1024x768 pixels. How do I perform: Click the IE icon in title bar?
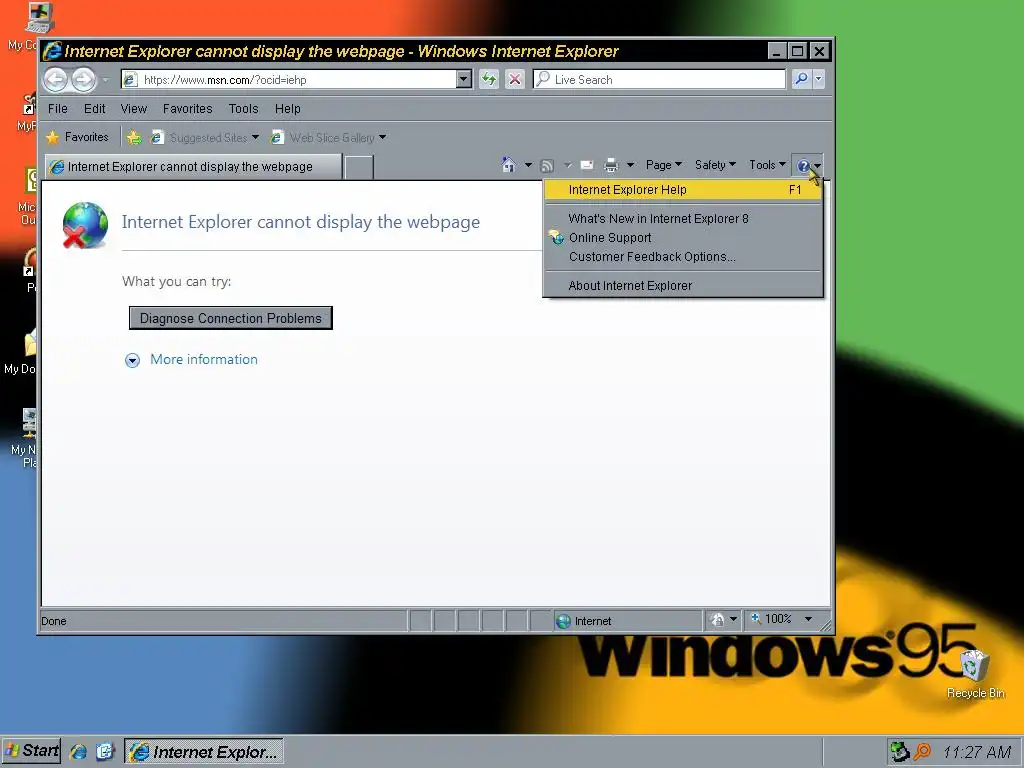(52, 51)
